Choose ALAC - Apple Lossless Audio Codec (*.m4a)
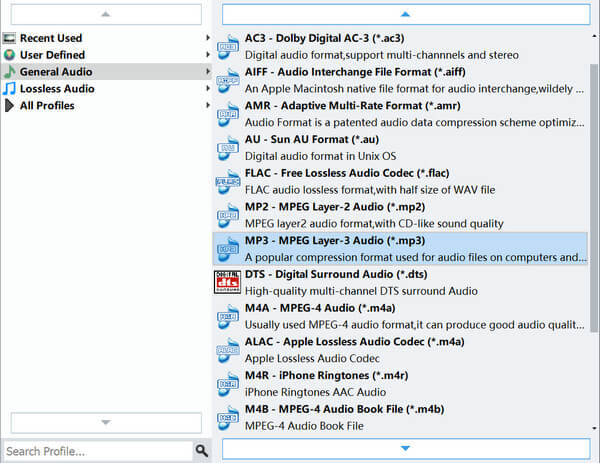The image size is (600, 463). tap(400, 350)
